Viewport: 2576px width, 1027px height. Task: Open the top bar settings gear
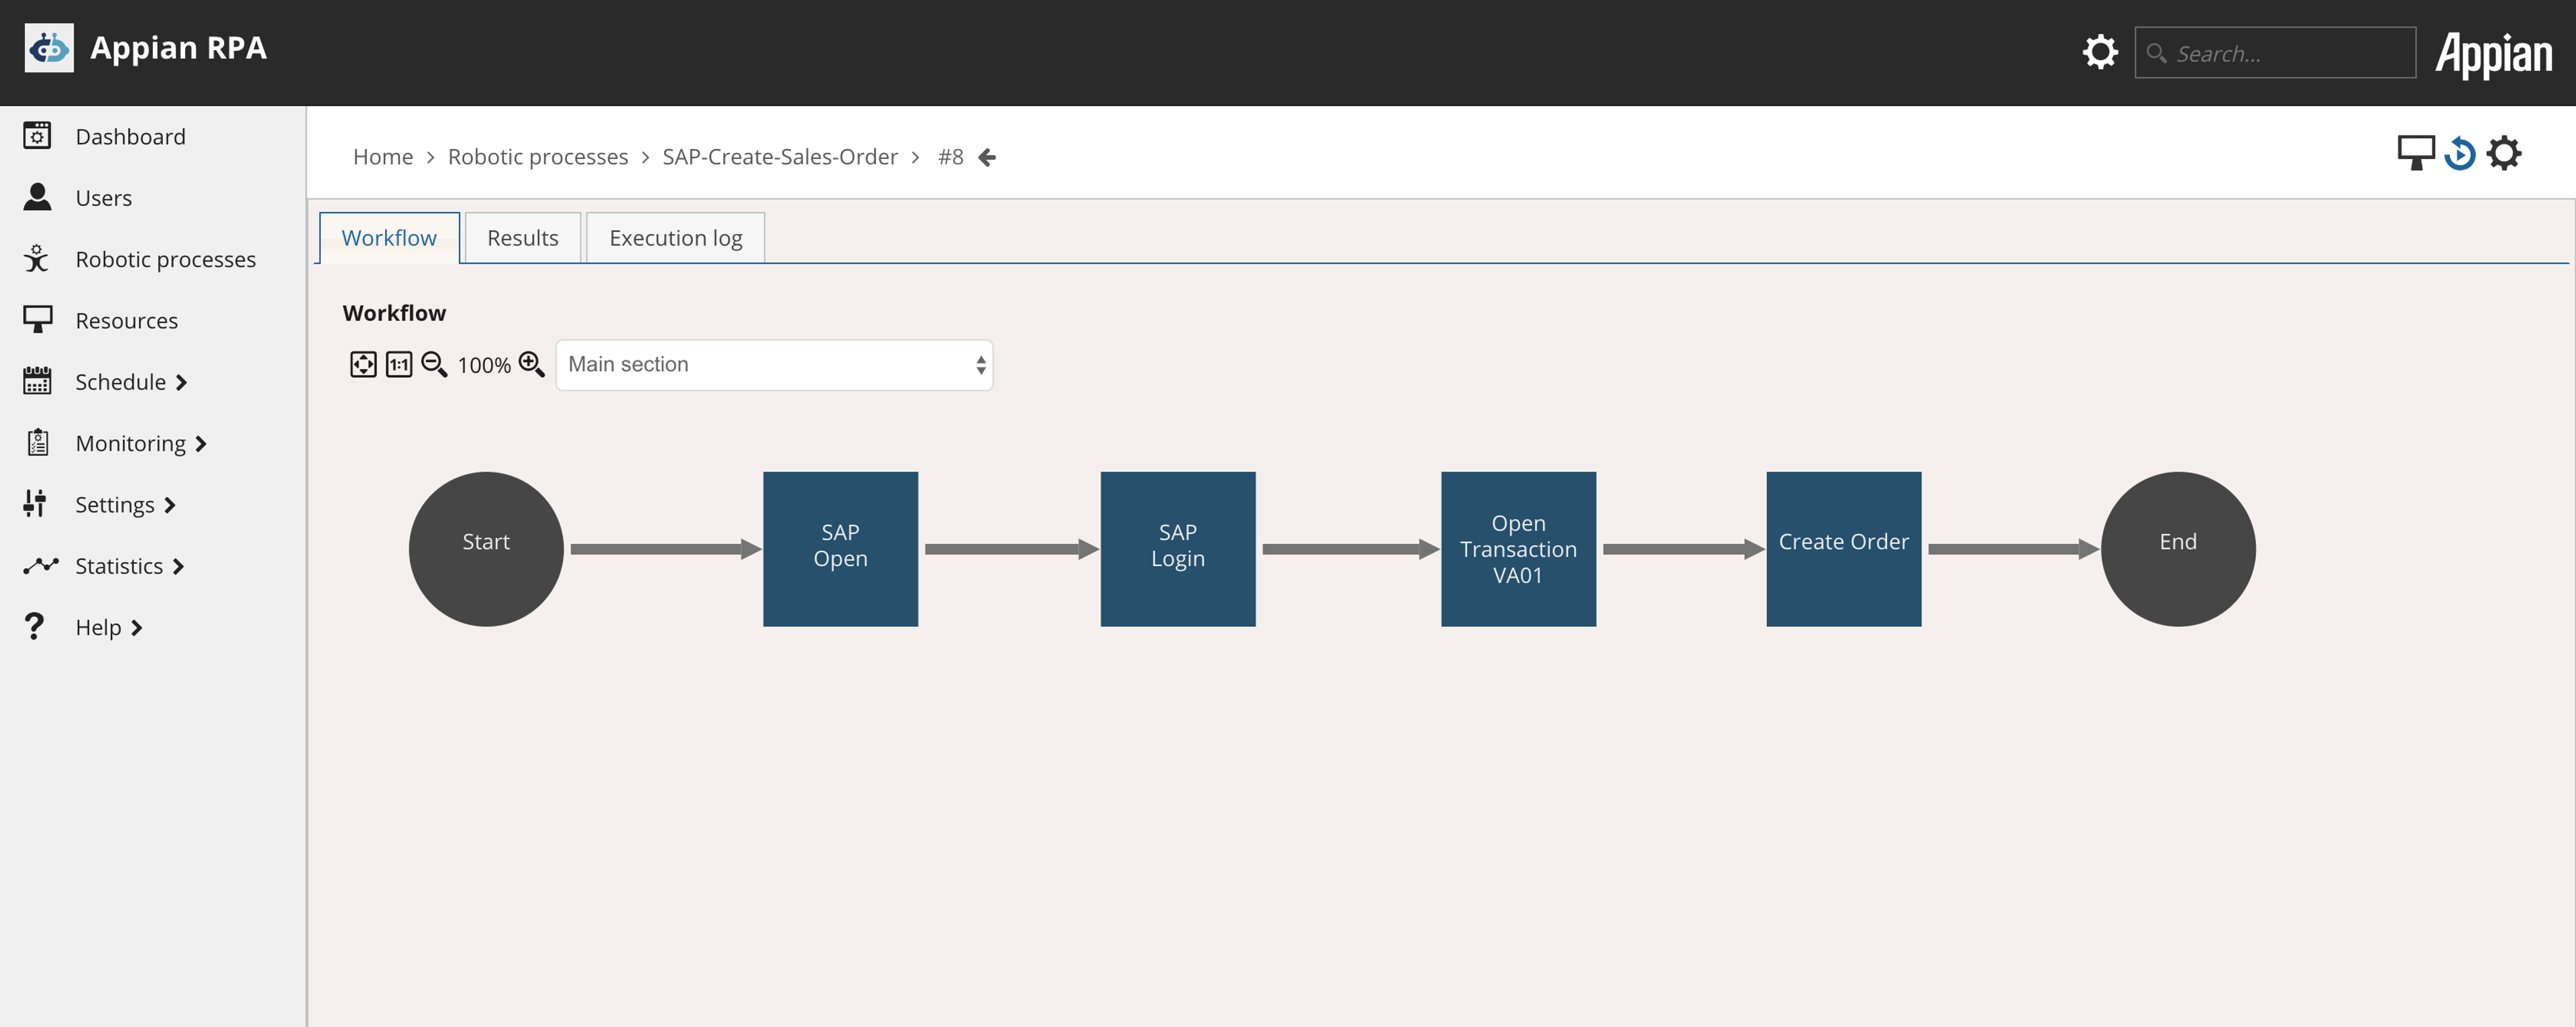click(2100, 52)
